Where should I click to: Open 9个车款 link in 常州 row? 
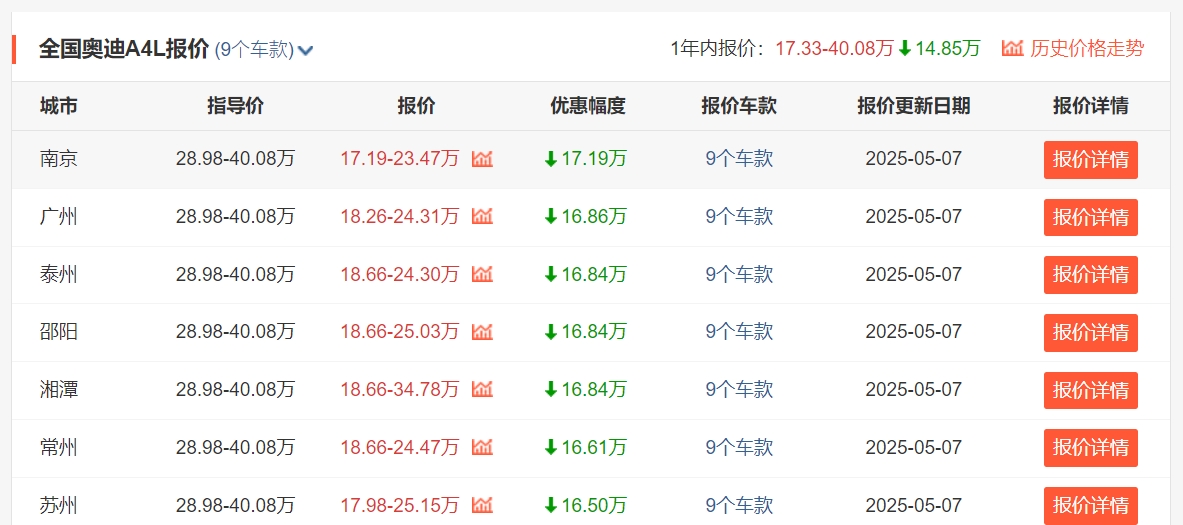739,447
